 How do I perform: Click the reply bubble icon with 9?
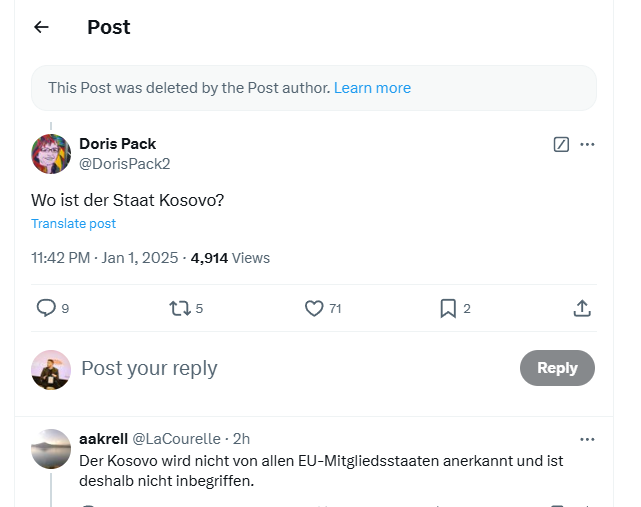click(46, 309)
